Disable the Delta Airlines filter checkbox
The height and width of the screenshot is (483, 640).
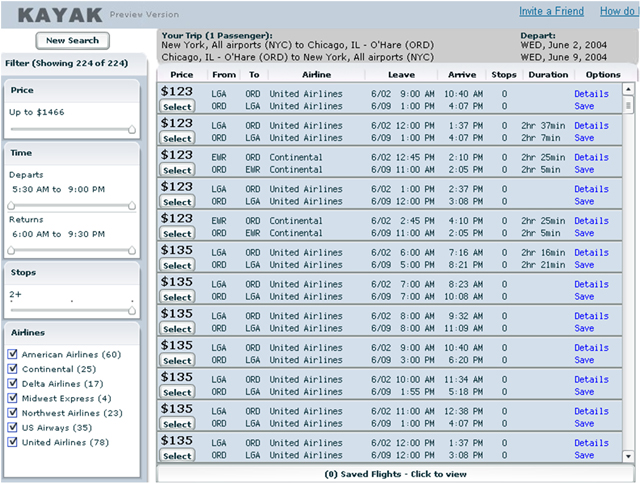(x=13, y=384)
